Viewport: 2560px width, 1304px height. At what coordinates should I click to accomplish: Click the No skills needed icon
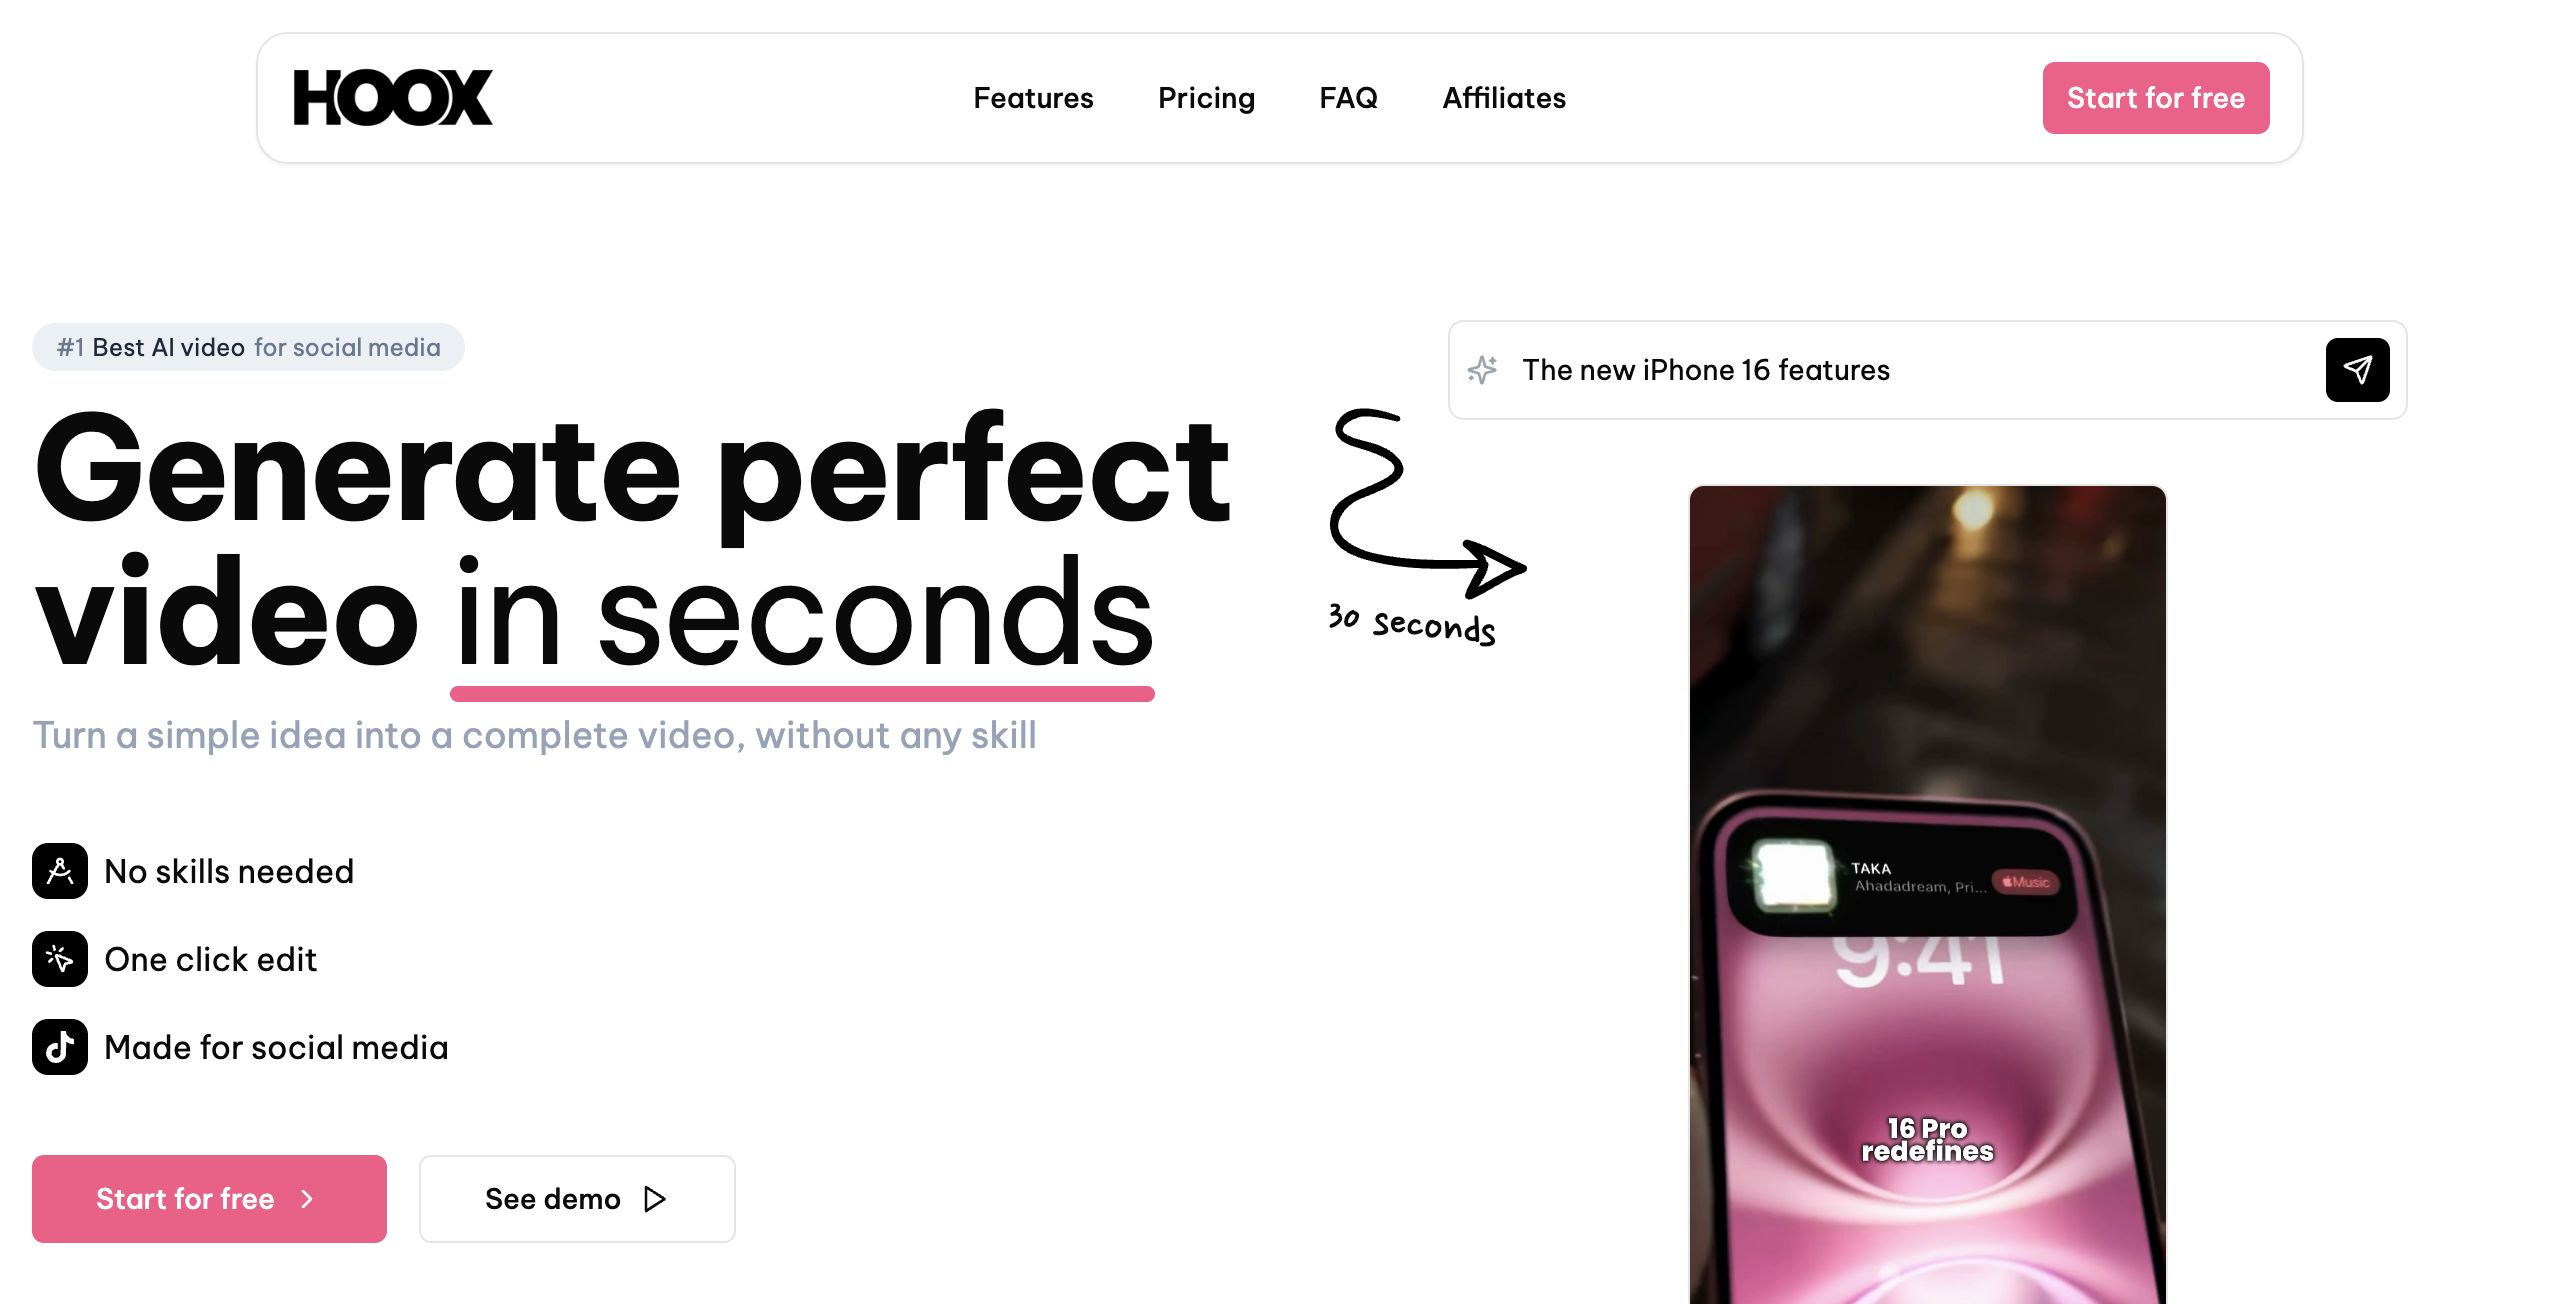coord(60,871)
